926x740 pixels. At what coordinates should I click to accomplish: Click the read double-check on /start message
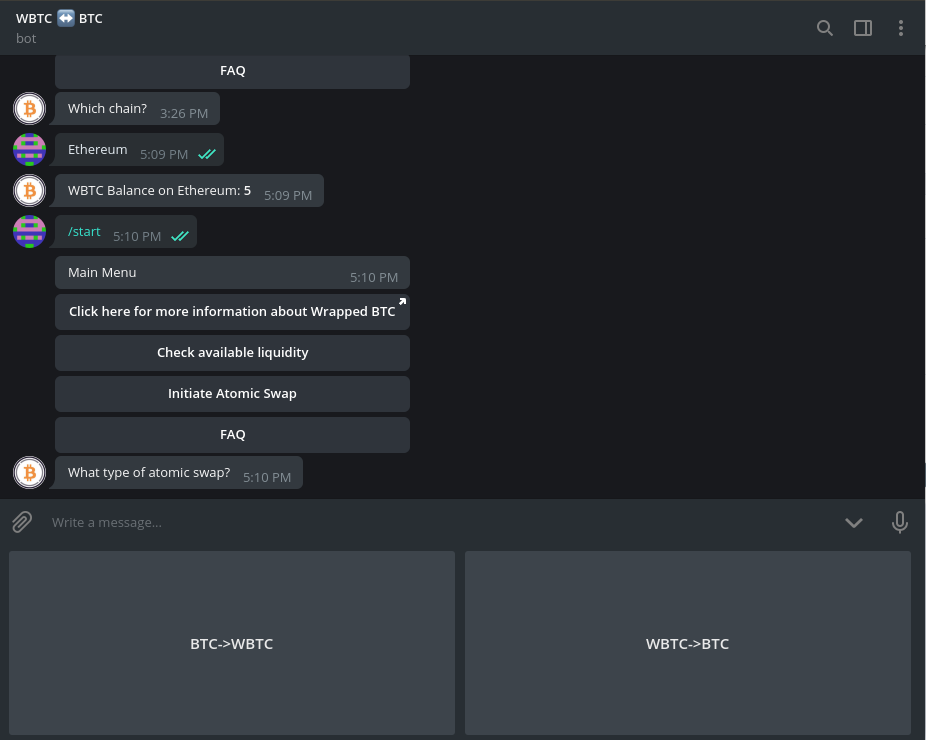click(180, 236)
